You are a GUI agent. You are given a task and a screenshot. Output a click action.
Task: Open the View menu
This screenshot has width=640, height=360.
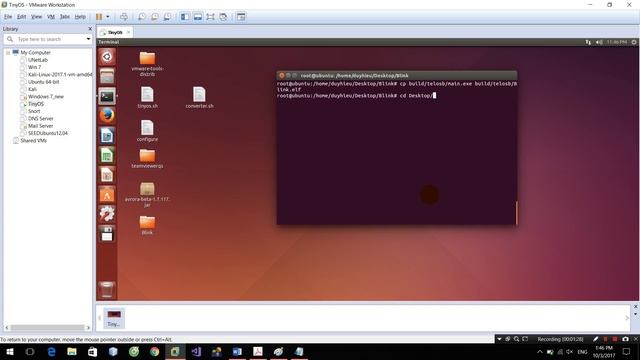pyautogui.click(x=36, y=17)
